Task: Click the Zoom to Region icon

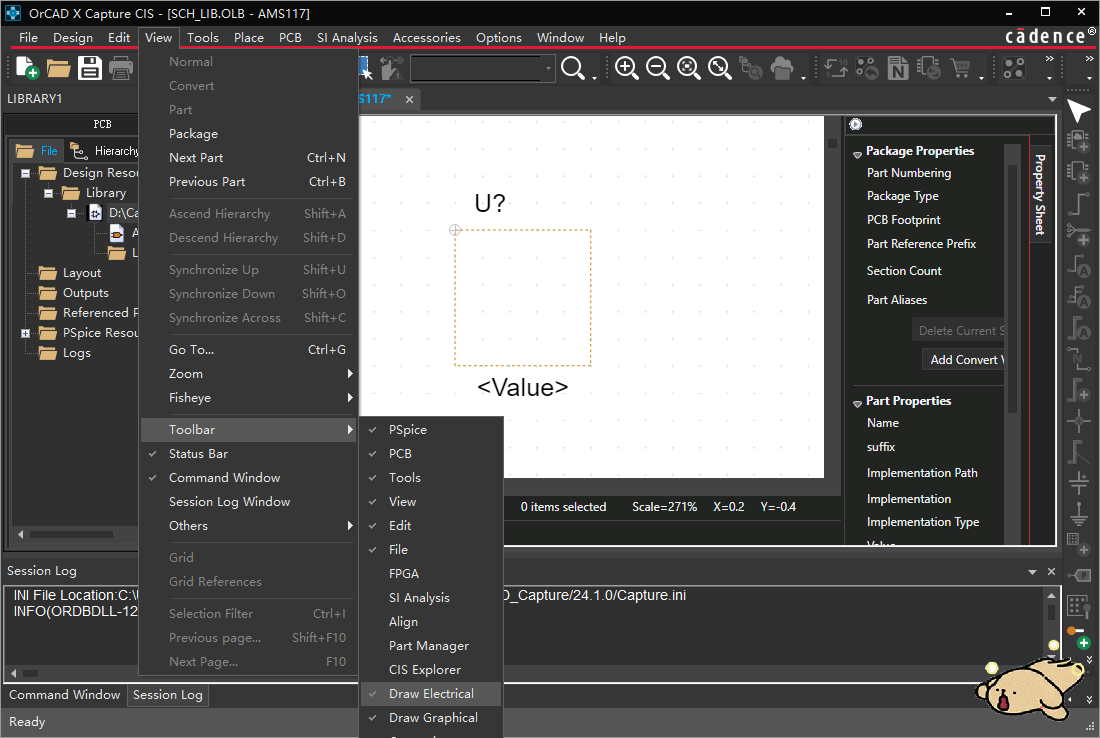Action: point(688,68)
